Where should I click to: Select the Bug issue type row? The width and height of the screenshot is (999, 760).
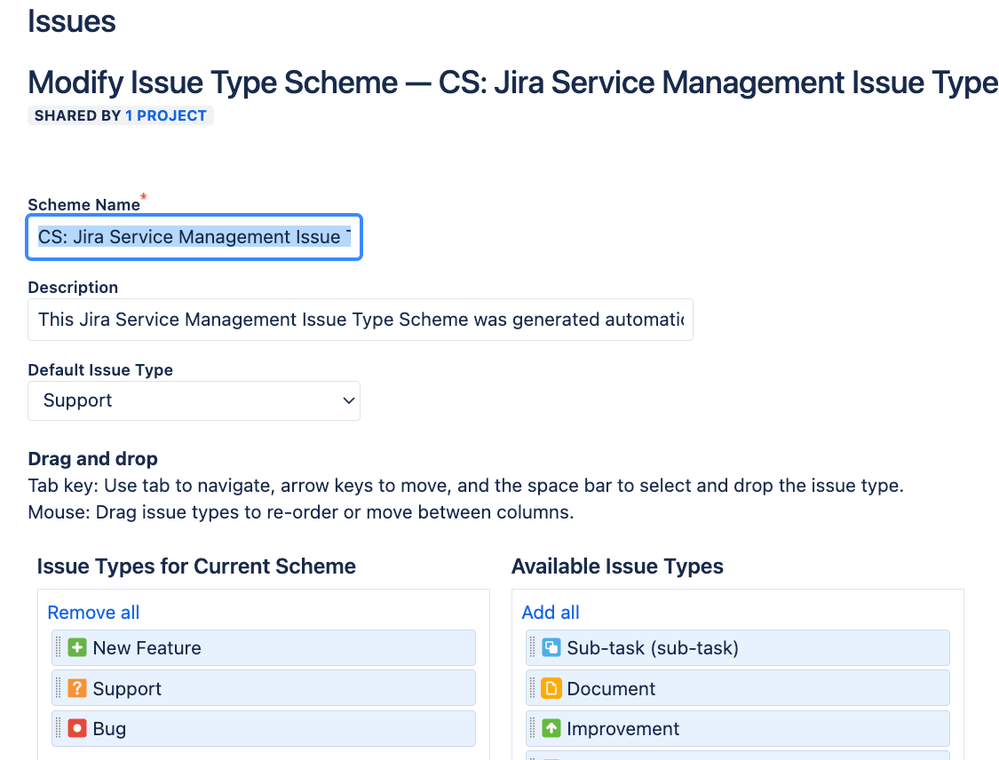[263, 728]
